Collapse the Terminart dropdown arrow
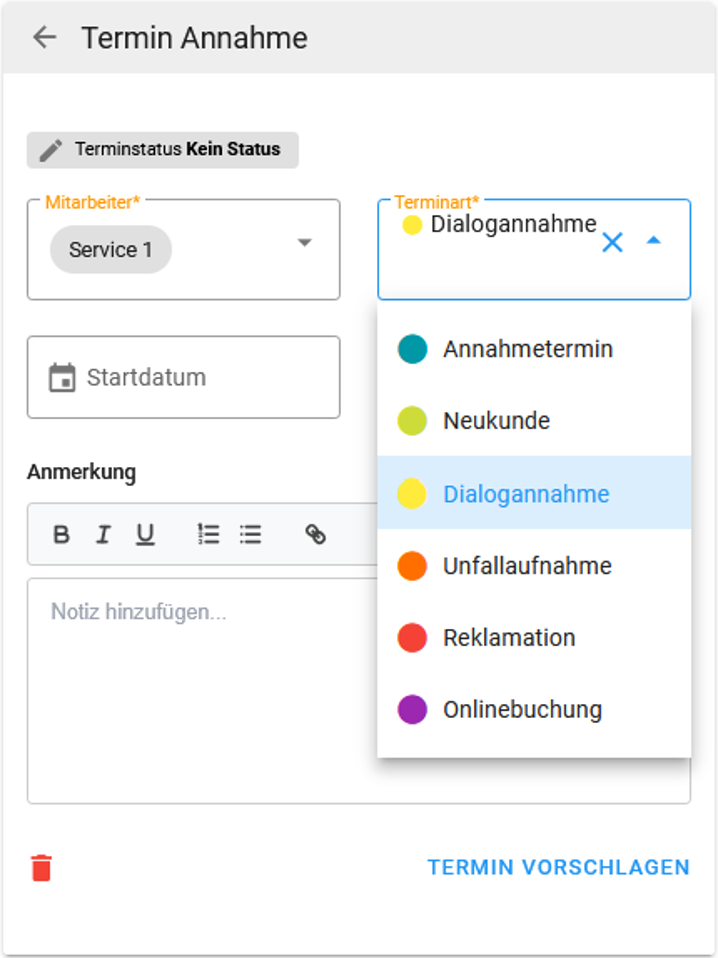Viewport: 718px width, 958px height. click(x=654, y=240)
